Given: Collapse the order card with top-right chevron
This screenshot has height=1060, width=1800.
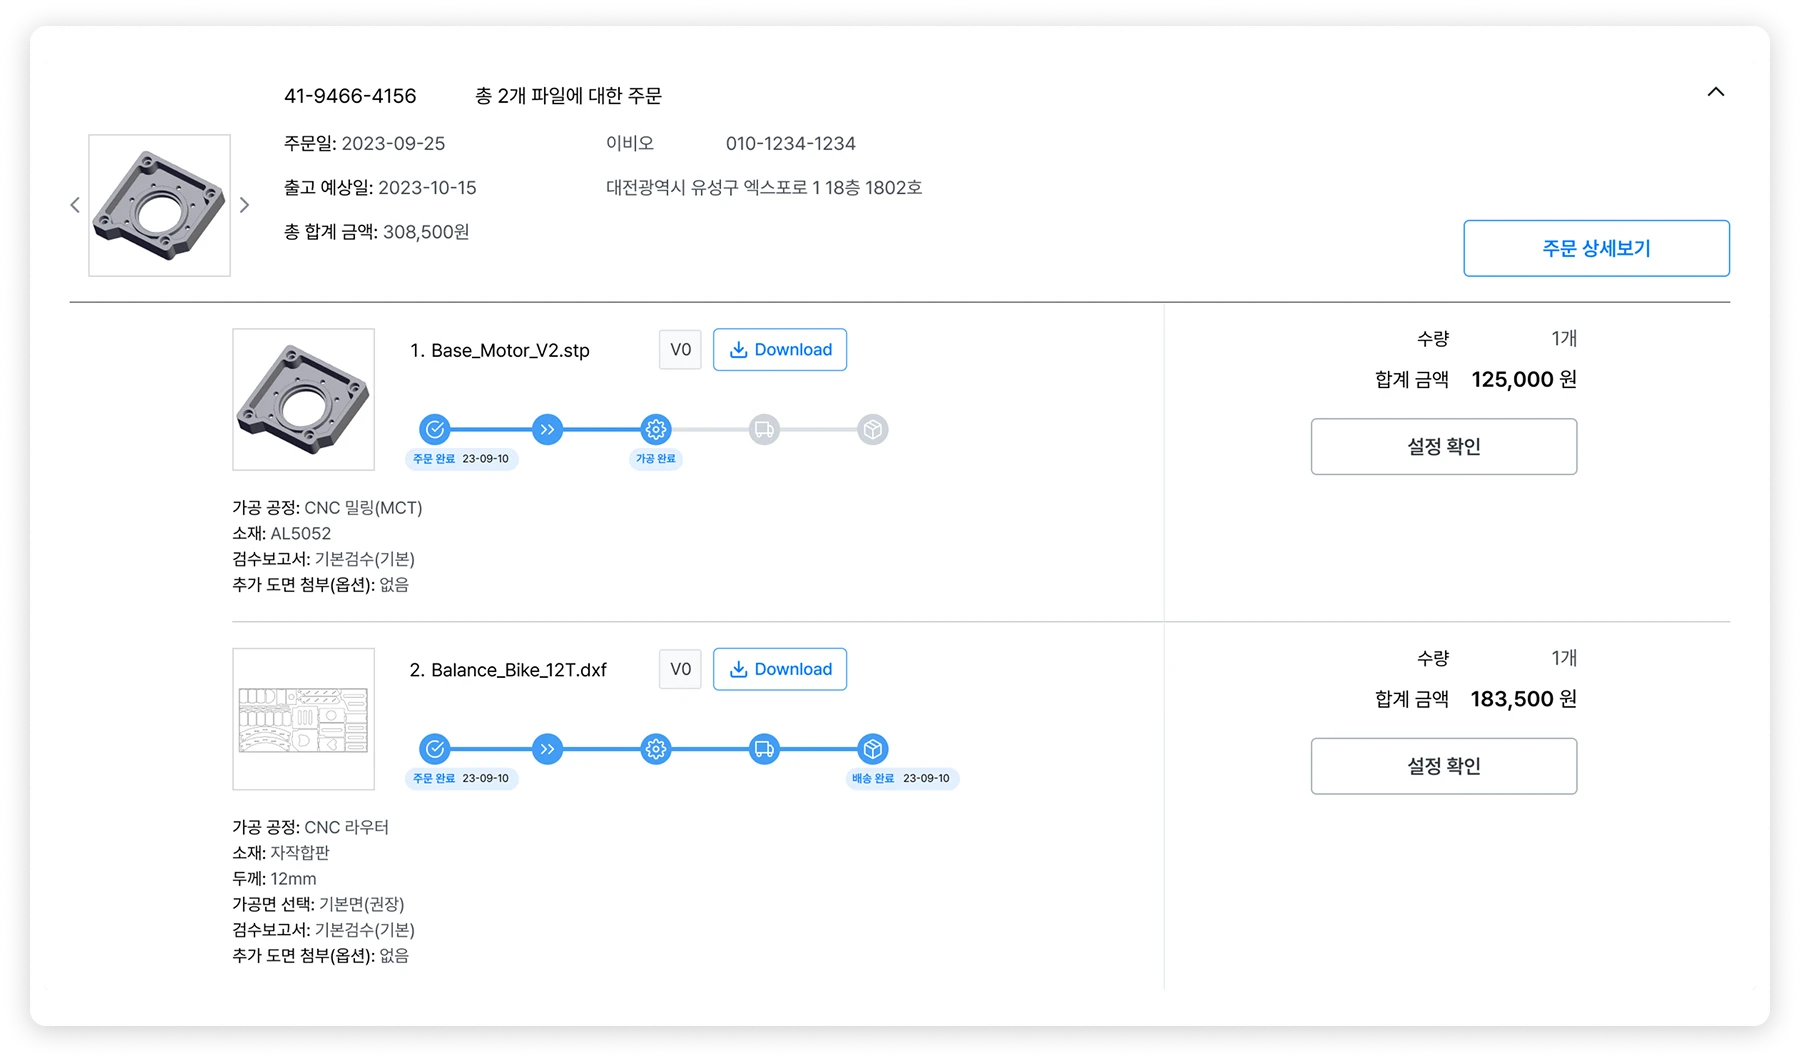Looking at the screenshot, I should (x=1716, y=92).
